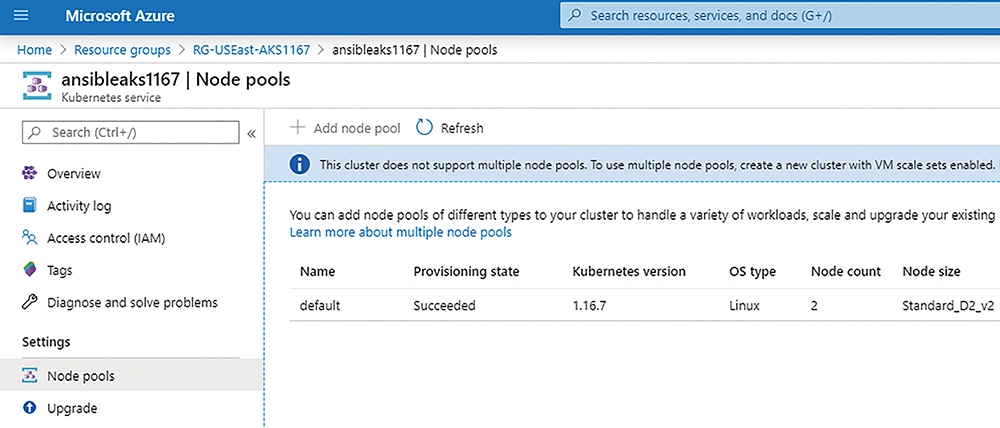Open Activity log page
The width and height of the screenshot is (1000, 428).
coord(79,205)
